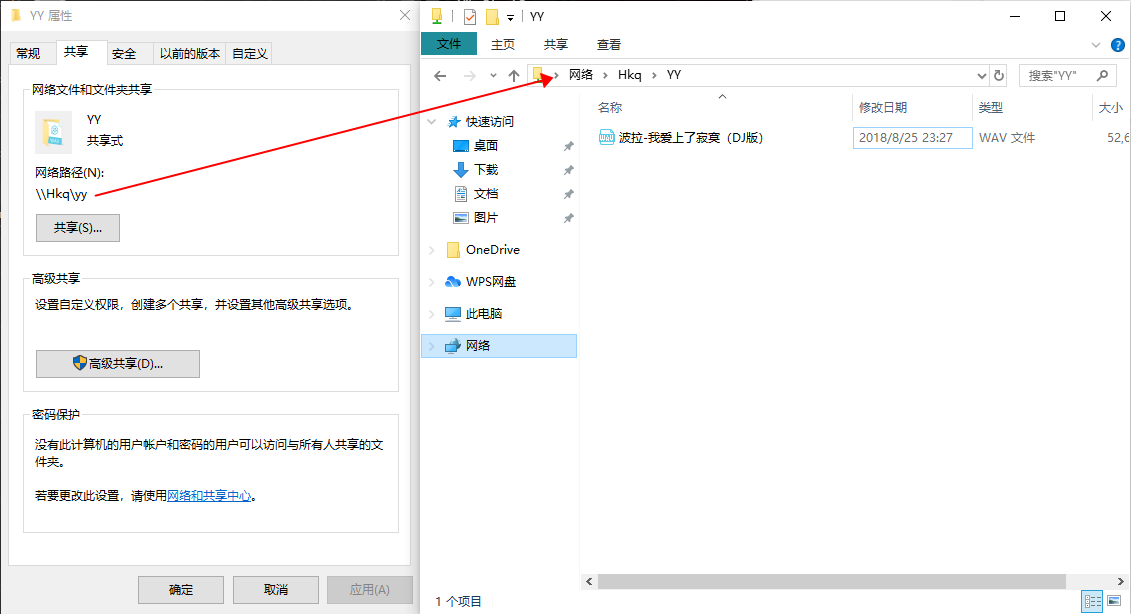Click the 确定 button
Screen dimensions: 1131x614
coord(181,589)
